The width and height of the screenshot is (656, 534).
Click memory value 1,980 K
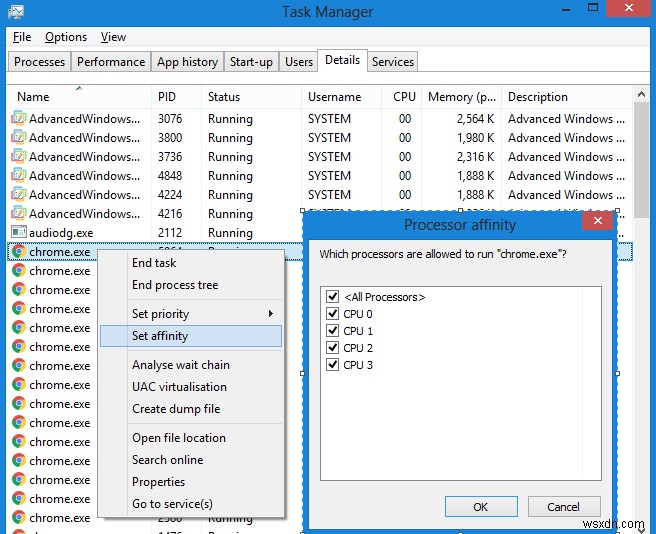(475, 138)
